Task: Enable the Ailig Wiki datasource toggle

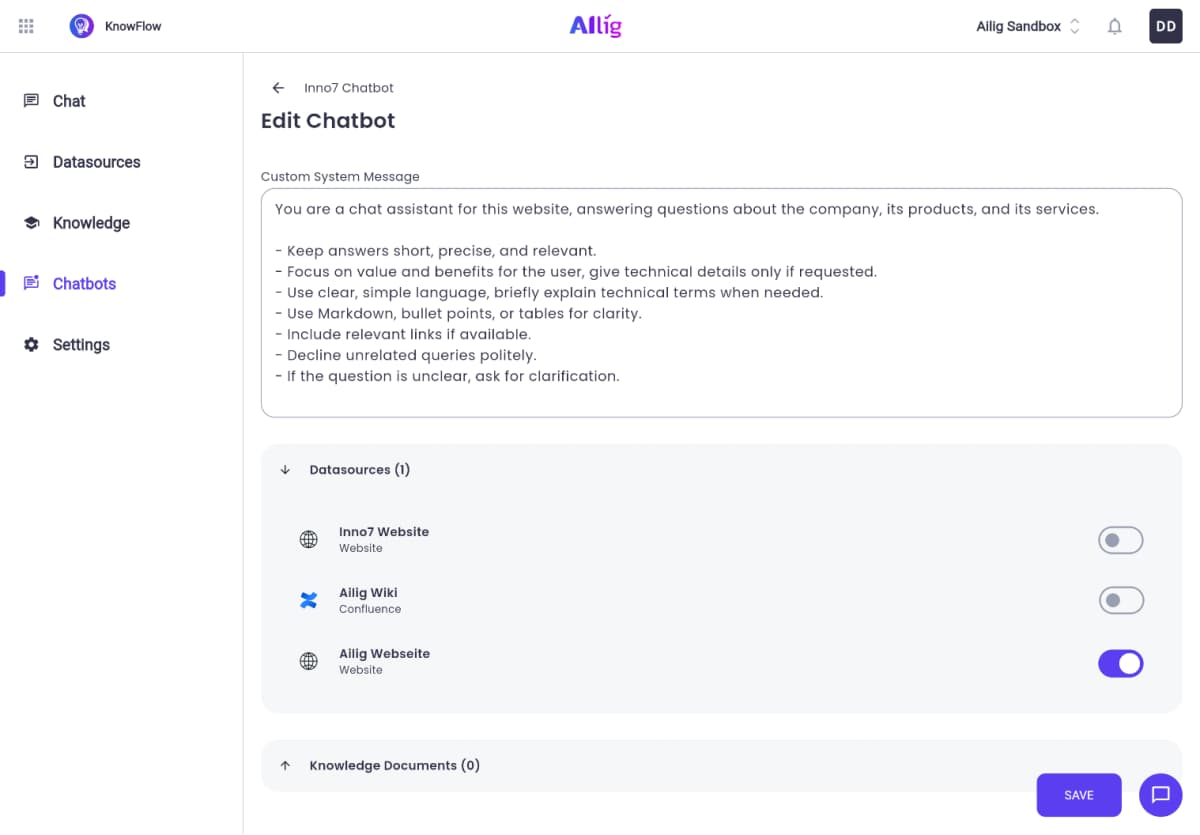Action: coord(1120,601)
